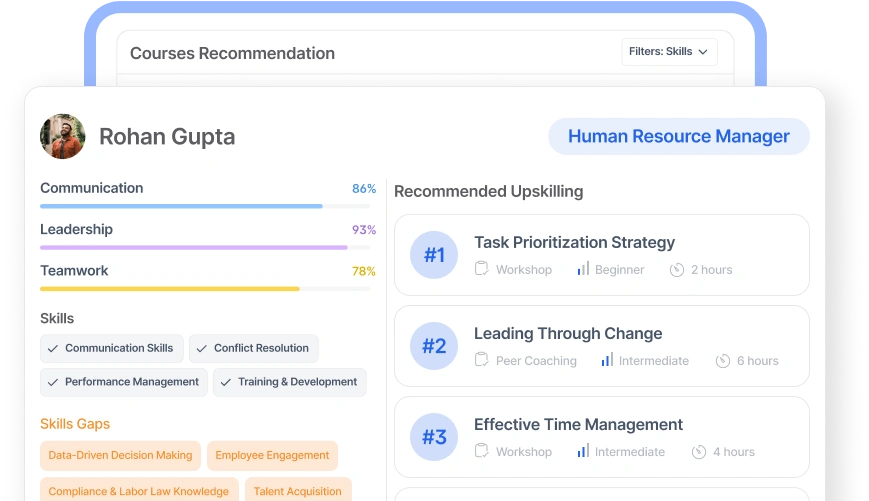Open the Effective Time Management card

pos(602,437)
